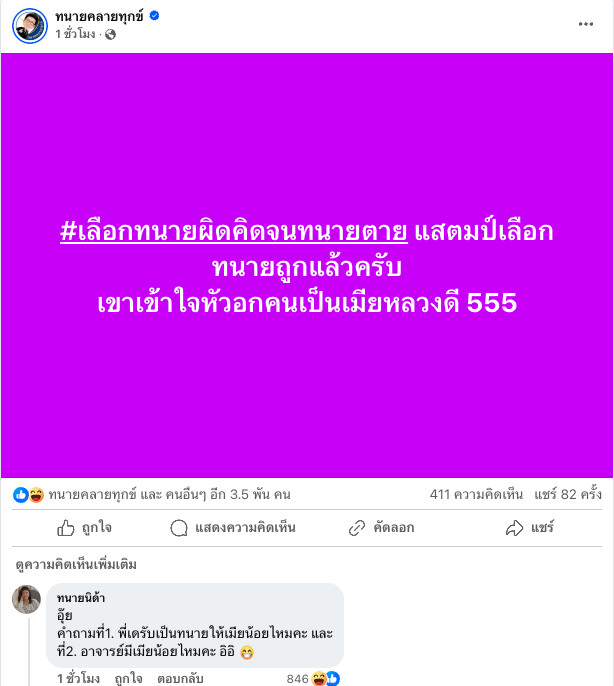Image resolution: width=614 pixels, height=686 pixels.
Task: Click the haha reaction icon under post
Action: point(36,495)
